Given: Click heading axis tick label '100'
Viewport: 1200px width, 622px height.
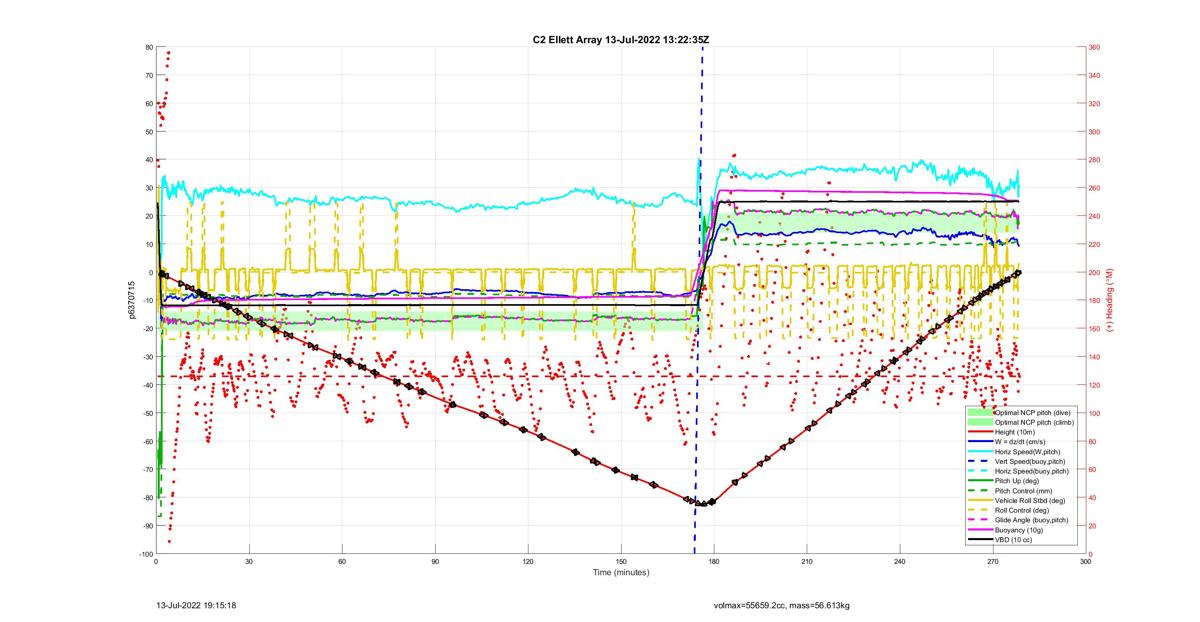Looking at the screenshot, I should pyautogui.click(x=1095, y=413).
